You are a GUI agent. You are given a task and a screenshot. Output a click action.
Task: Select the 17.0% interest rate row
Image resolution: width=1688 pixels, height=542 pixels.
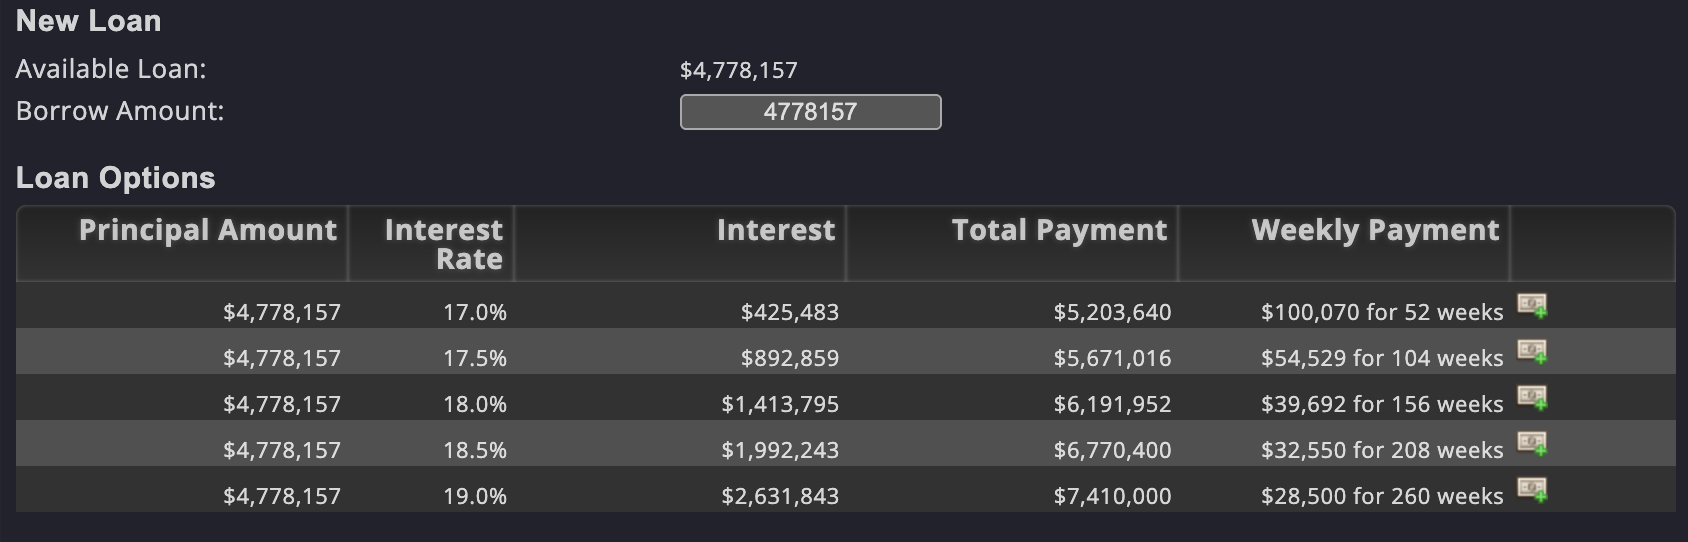click(x=846, y=306)
